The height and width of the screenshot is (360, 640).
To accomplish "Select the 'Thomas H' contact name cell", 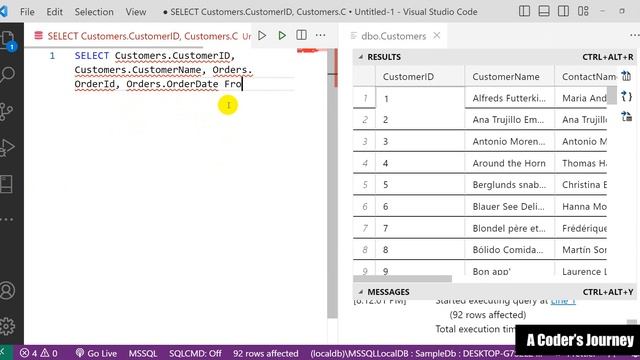I will click(581, 163).
